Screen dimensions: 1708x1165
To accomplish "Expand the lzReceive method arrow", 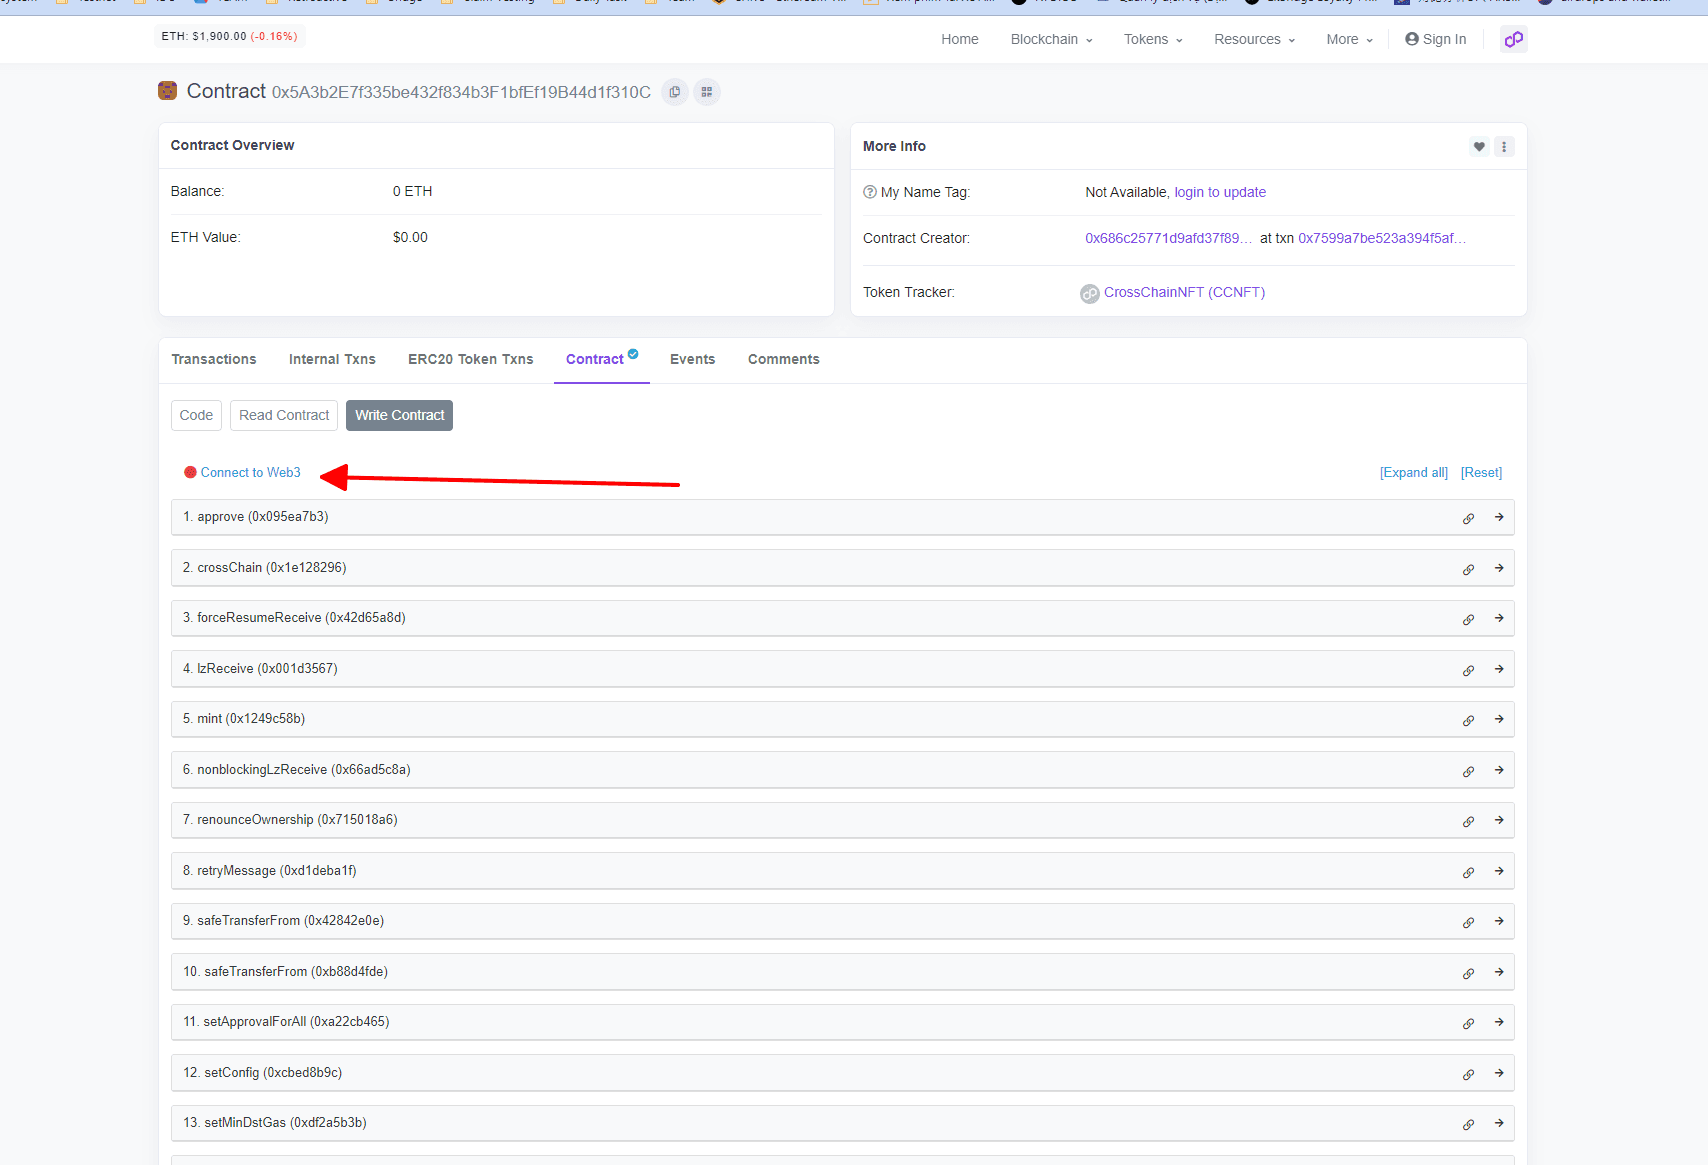I will pyautogui.click(x=1499, y=669).
